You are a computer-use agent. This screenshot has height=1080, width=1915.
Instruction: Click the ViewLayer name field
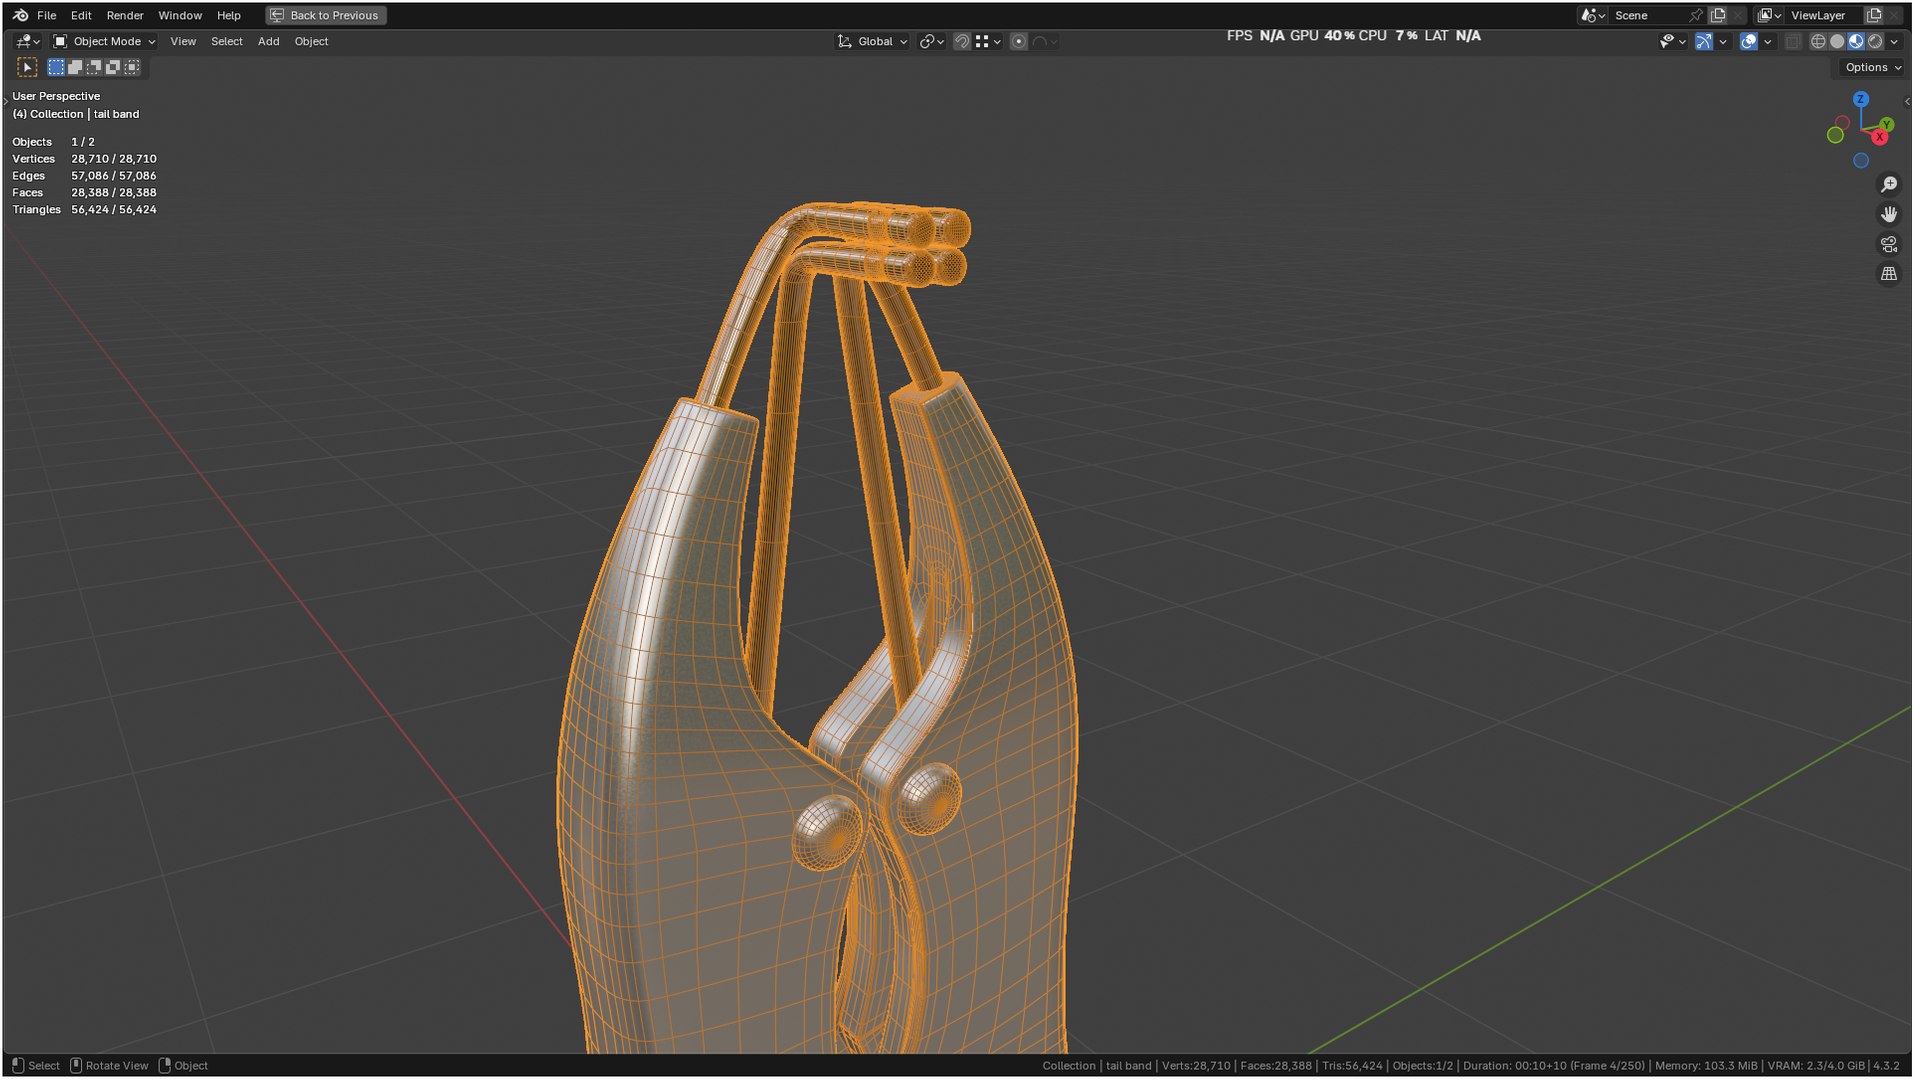click(1824, 15)
